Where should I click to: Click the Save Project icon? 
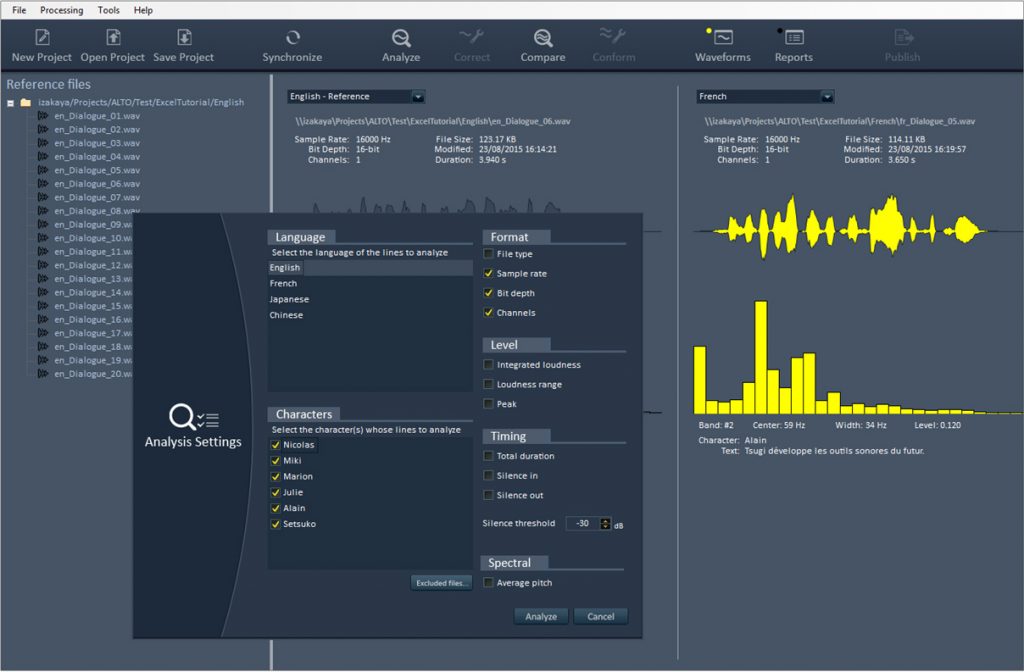pyautogui.click(x=184, y=38)
